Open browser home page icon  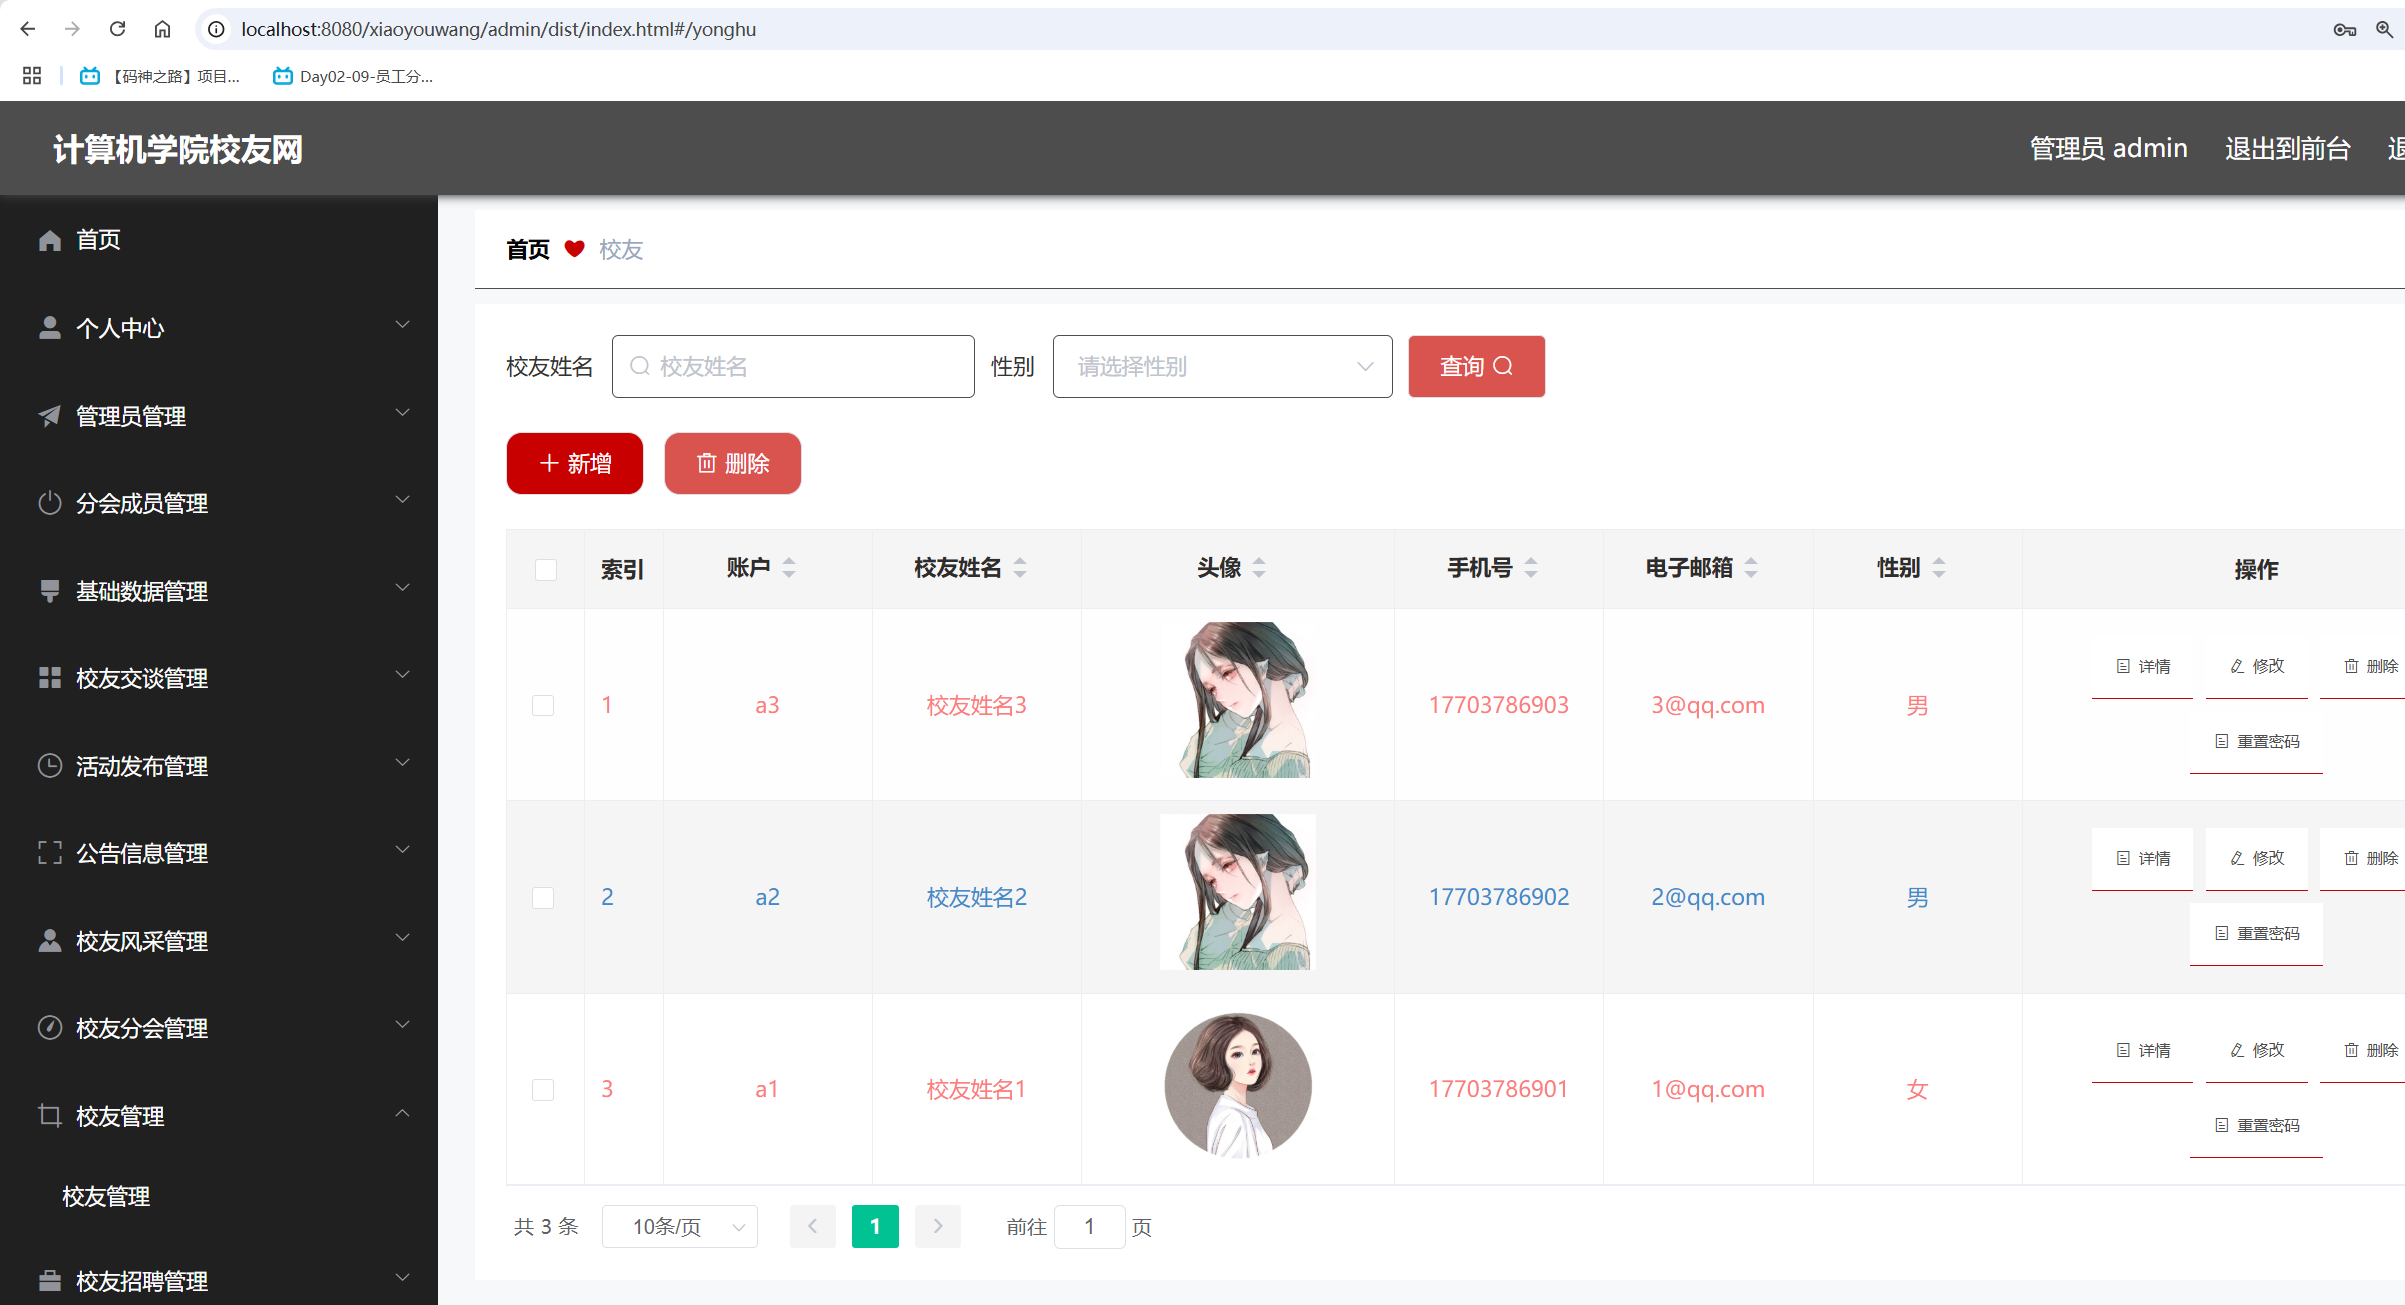[162, 29]
